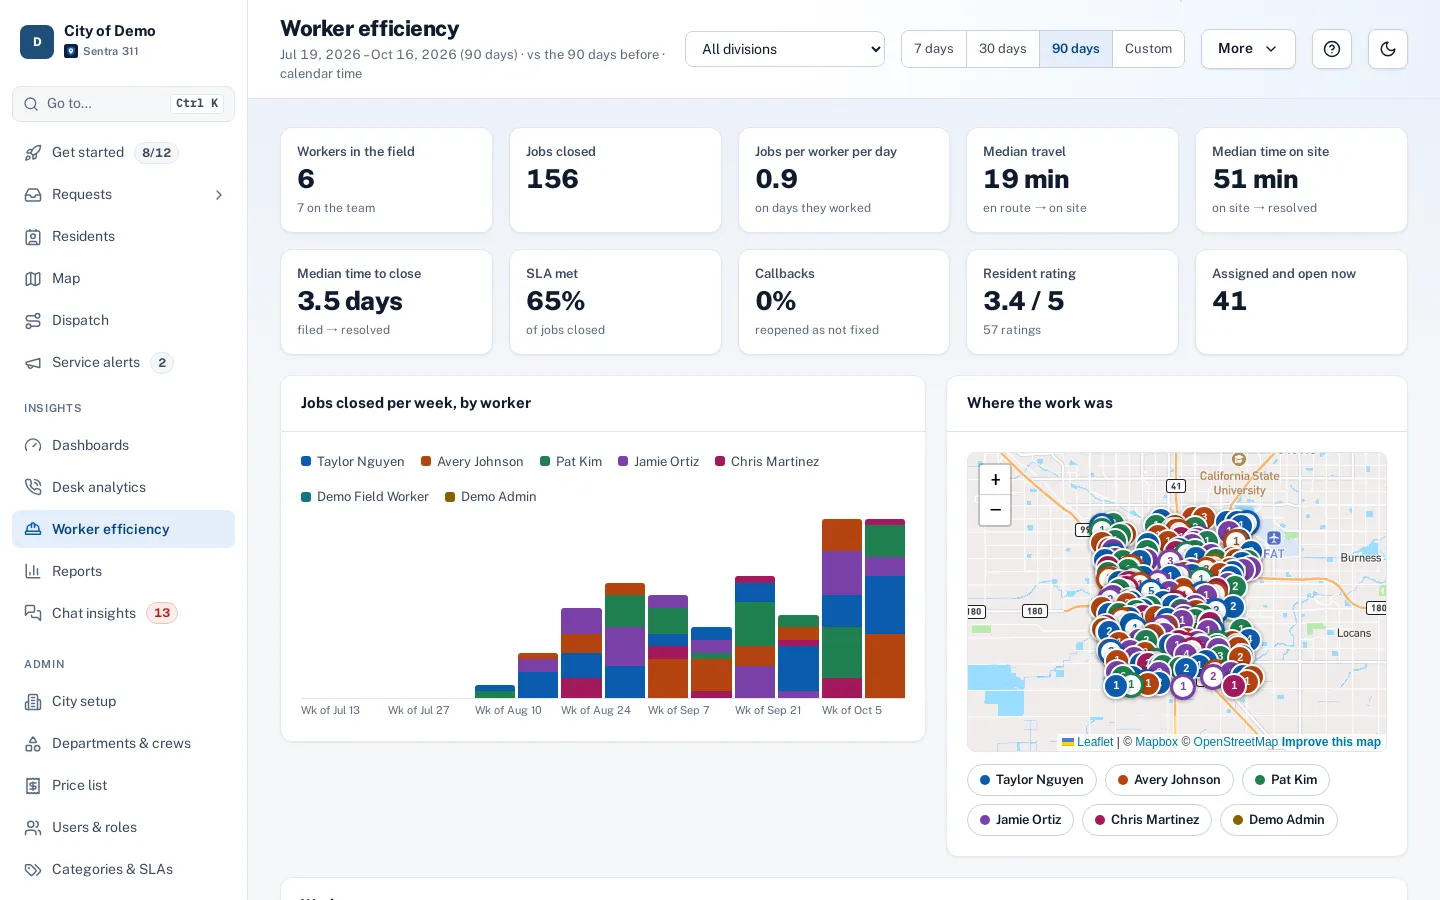This screenshot has height=900, width=1440.
Task: Click Avery Johnson legend color swatch
Action: (x=426, y=462)
